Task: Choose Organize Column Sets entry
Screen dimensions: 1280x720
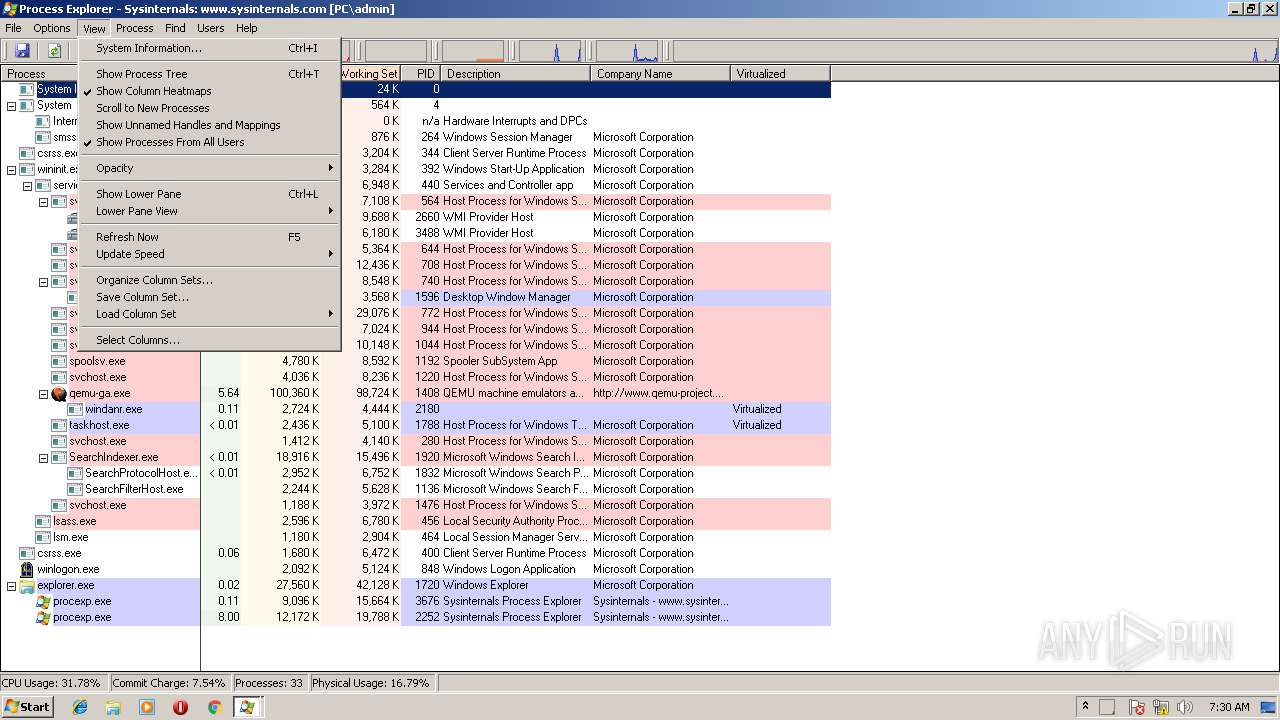Action: click(209, 280)
